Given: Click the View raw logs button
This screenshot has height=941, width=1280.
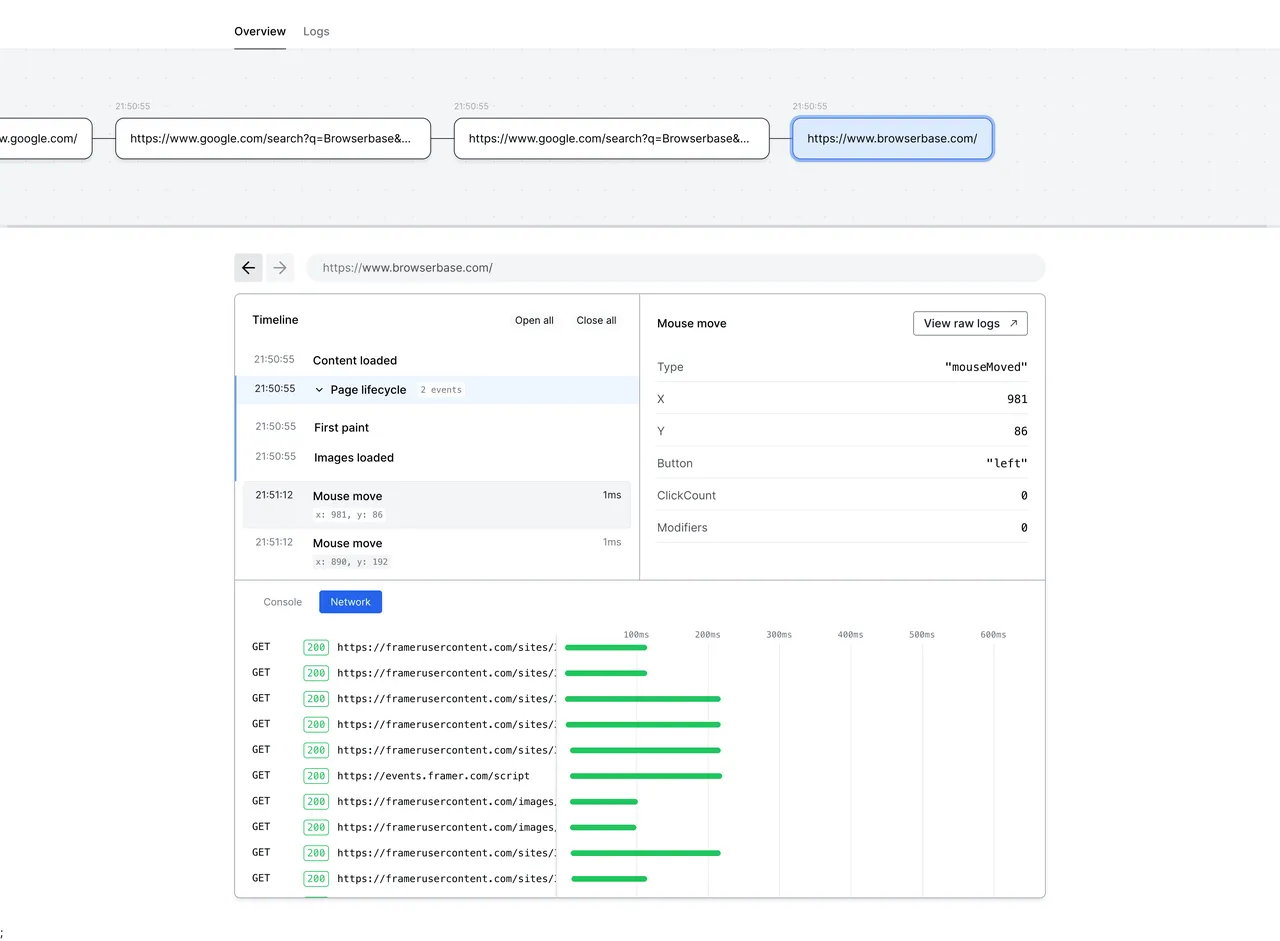Looking at the screenshot, I should click(970, 323).
